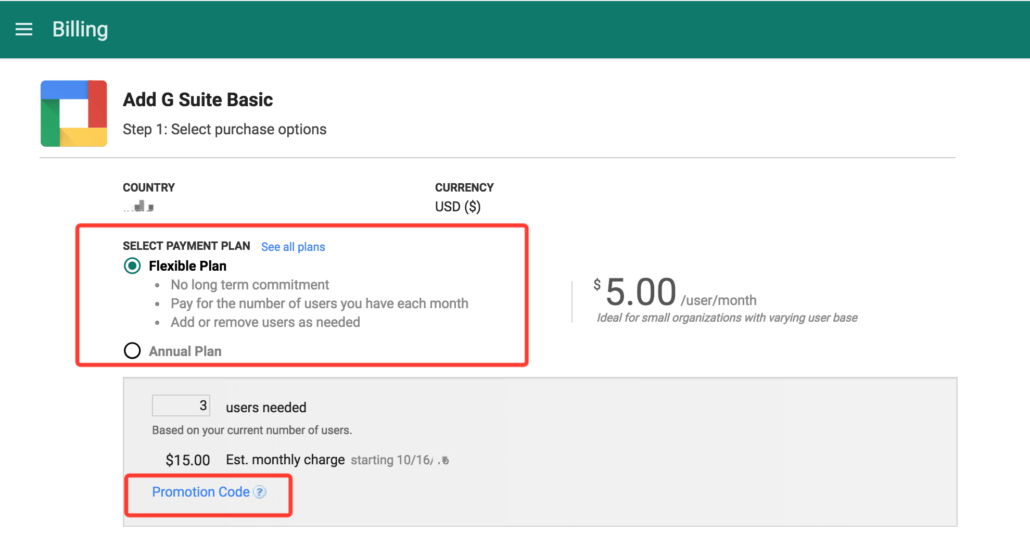
Task: Click the Step 1: Select purchase options text
Action: 225,129
